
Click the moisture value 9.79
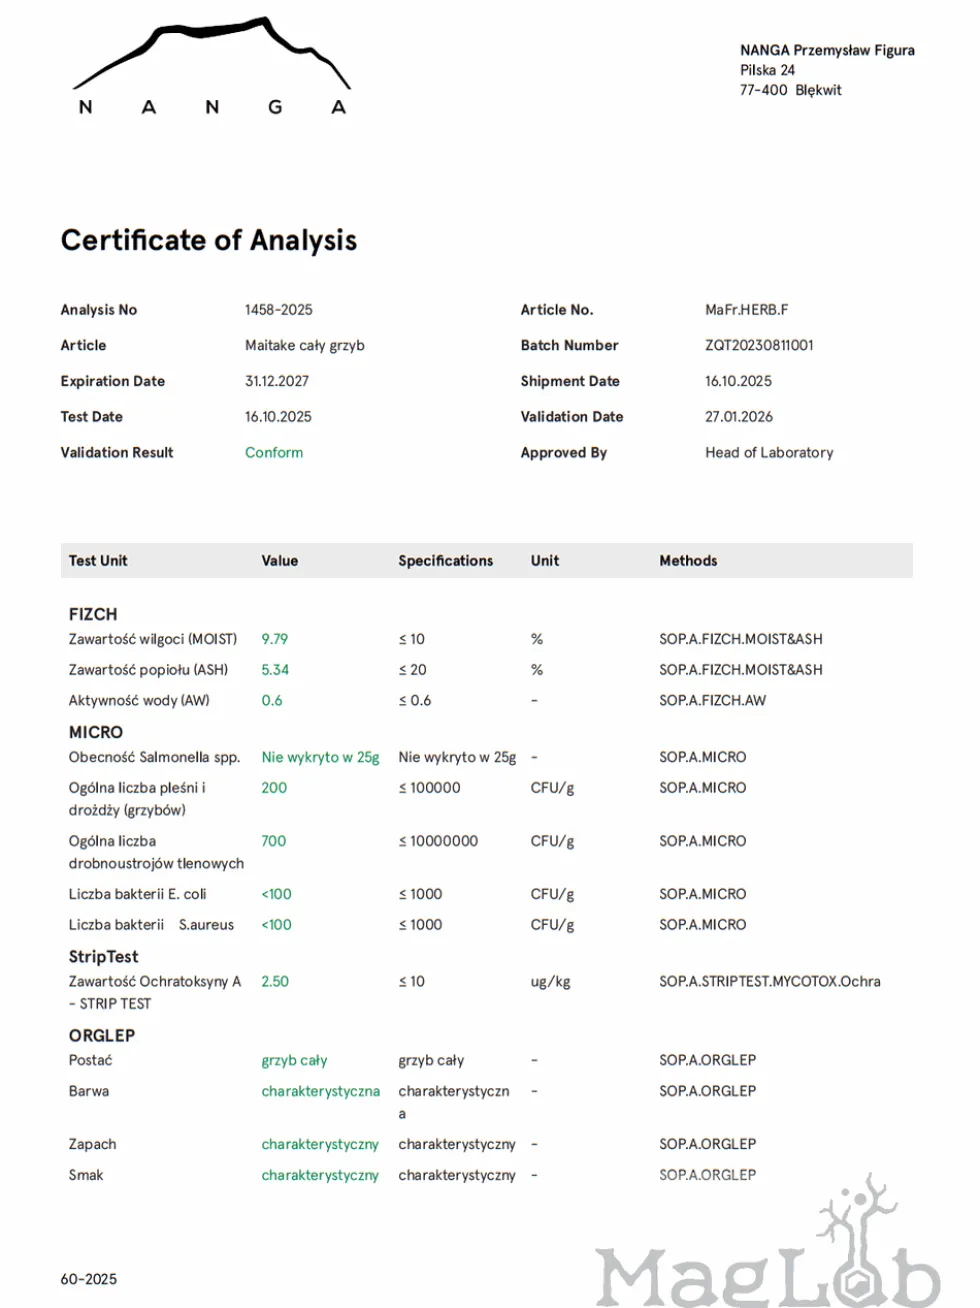(x=275, y=639)
